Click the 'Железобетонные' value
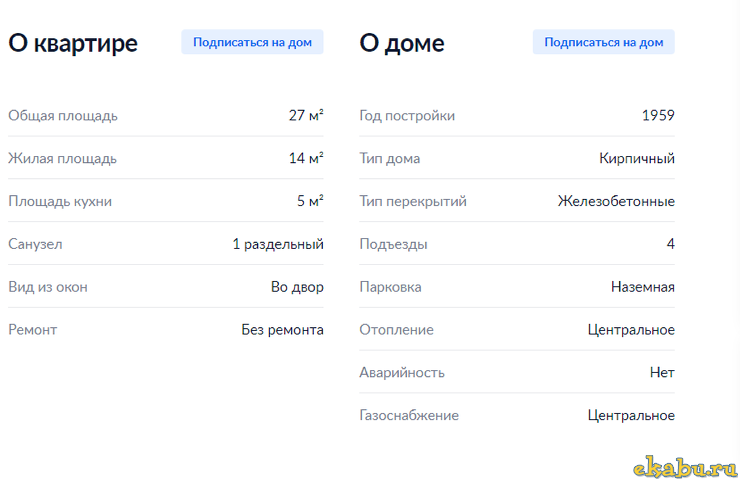Image resolution: width=740 pixels, height=479 pixels. tap(616, 201)
